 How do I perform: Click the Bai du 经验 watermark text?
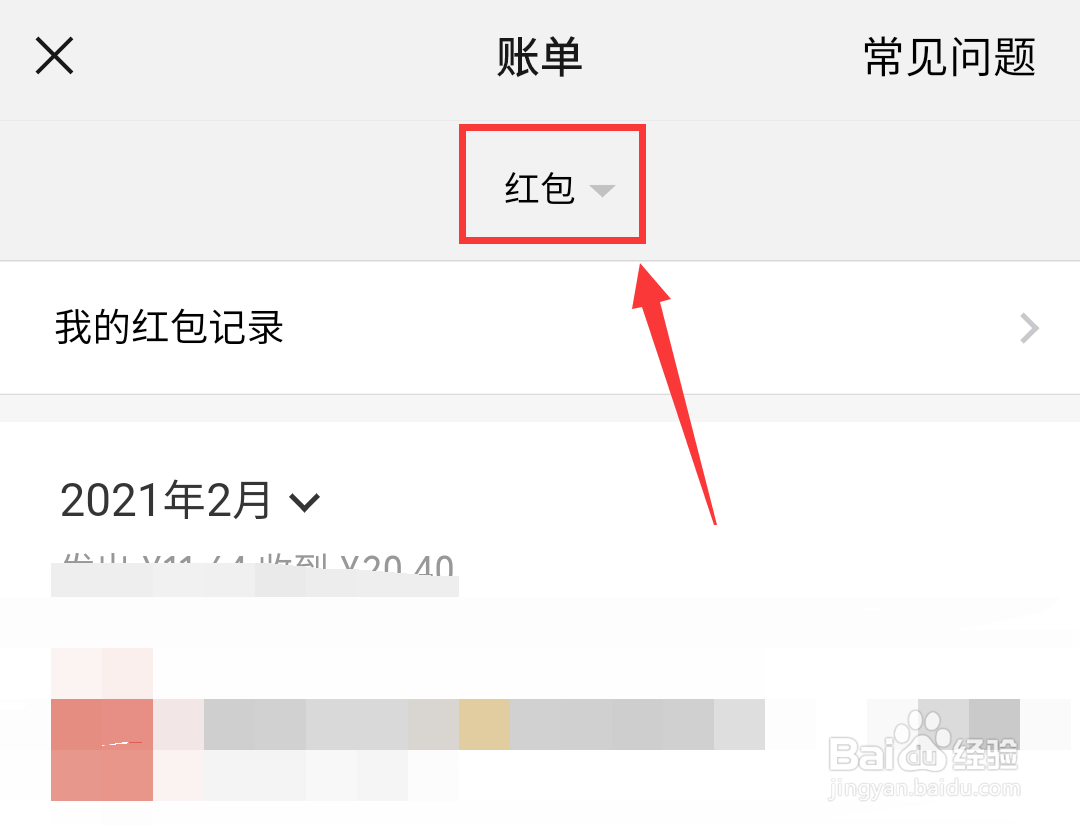pos(924,754)
